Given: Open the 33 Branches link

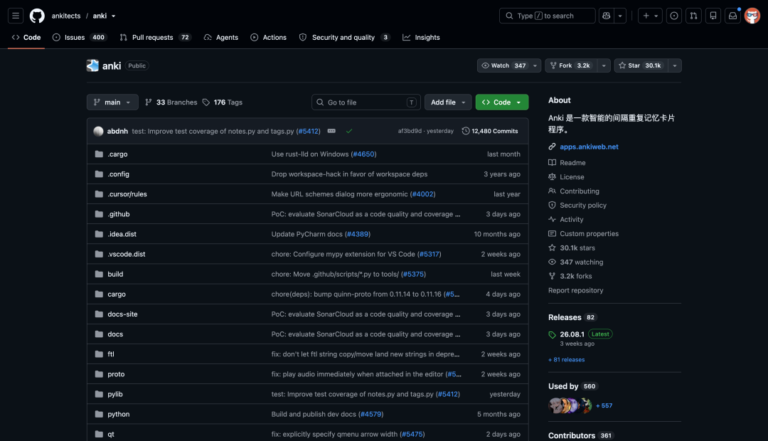Looking at the screenshot, I should [x=171, y=102].
